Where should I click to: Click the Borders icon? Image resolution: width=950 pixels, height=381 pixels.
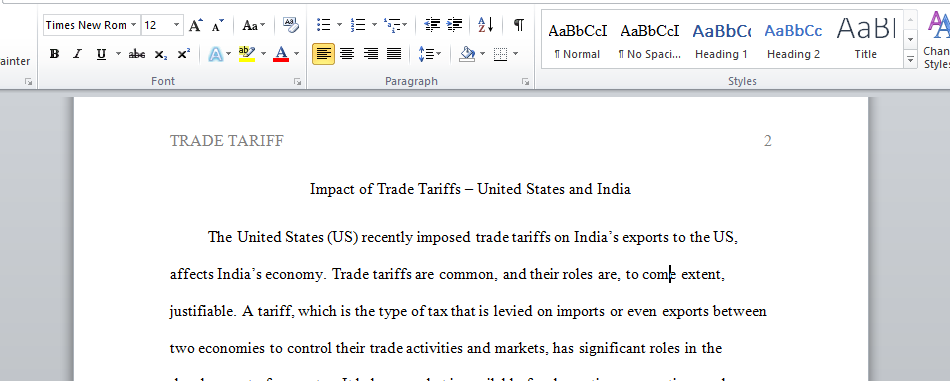tap(500, 54)
